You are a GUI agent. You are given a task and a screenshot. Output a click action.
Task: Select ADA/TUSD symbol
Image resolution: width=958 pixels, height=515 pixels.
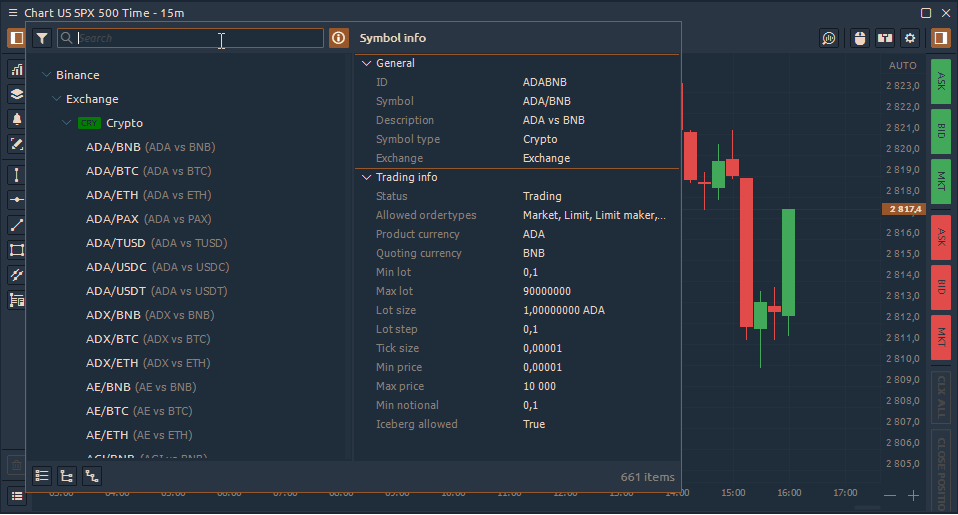click(156, 243)
